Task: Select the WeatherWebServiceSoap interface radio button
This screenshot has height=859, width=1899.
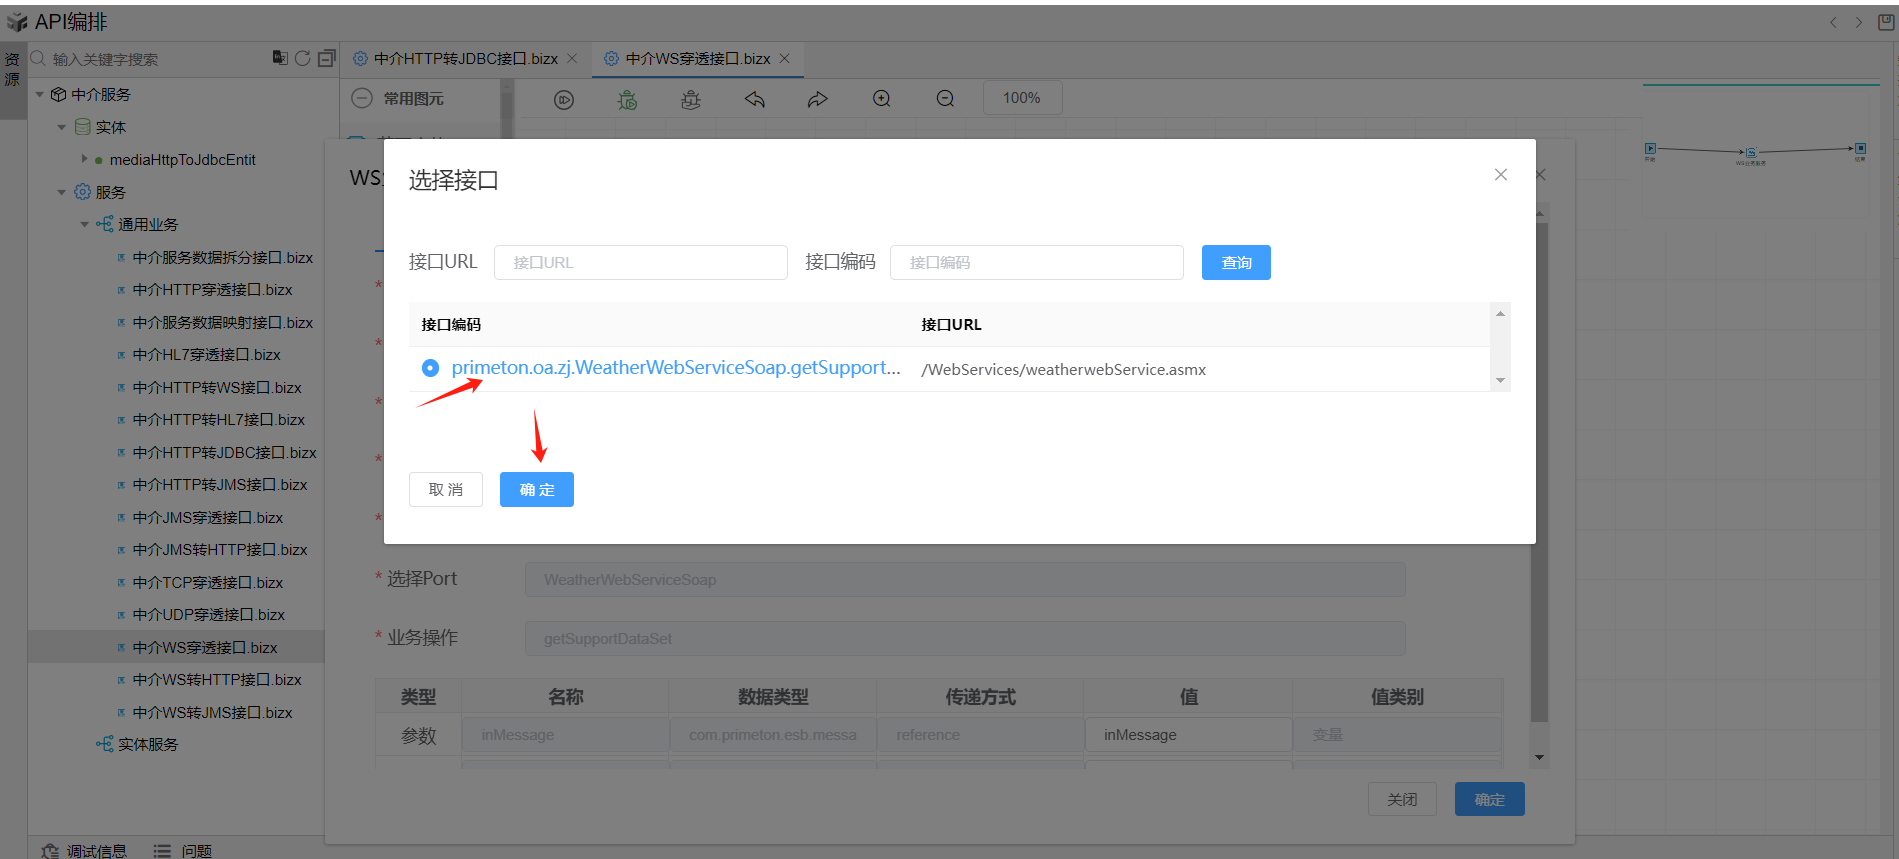Action: click(430, 368)
